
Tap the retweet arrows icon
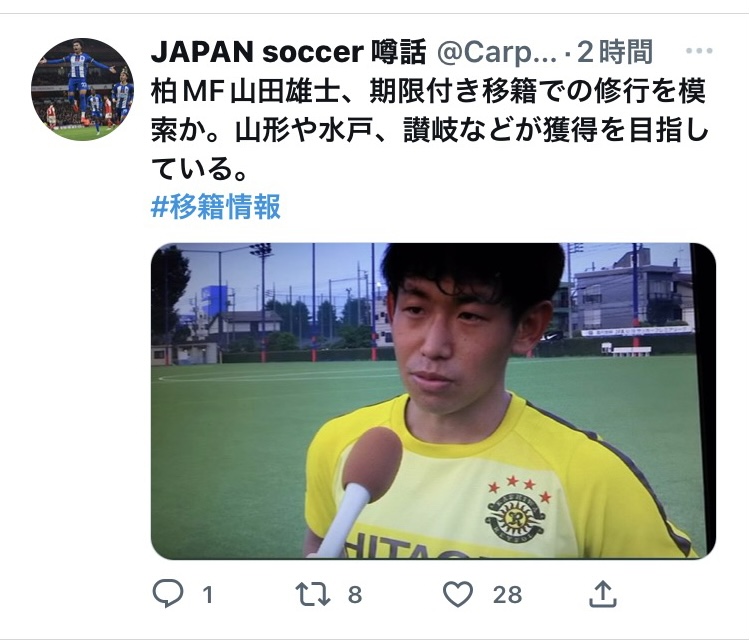pyautogui.click(x=313, y=594)
